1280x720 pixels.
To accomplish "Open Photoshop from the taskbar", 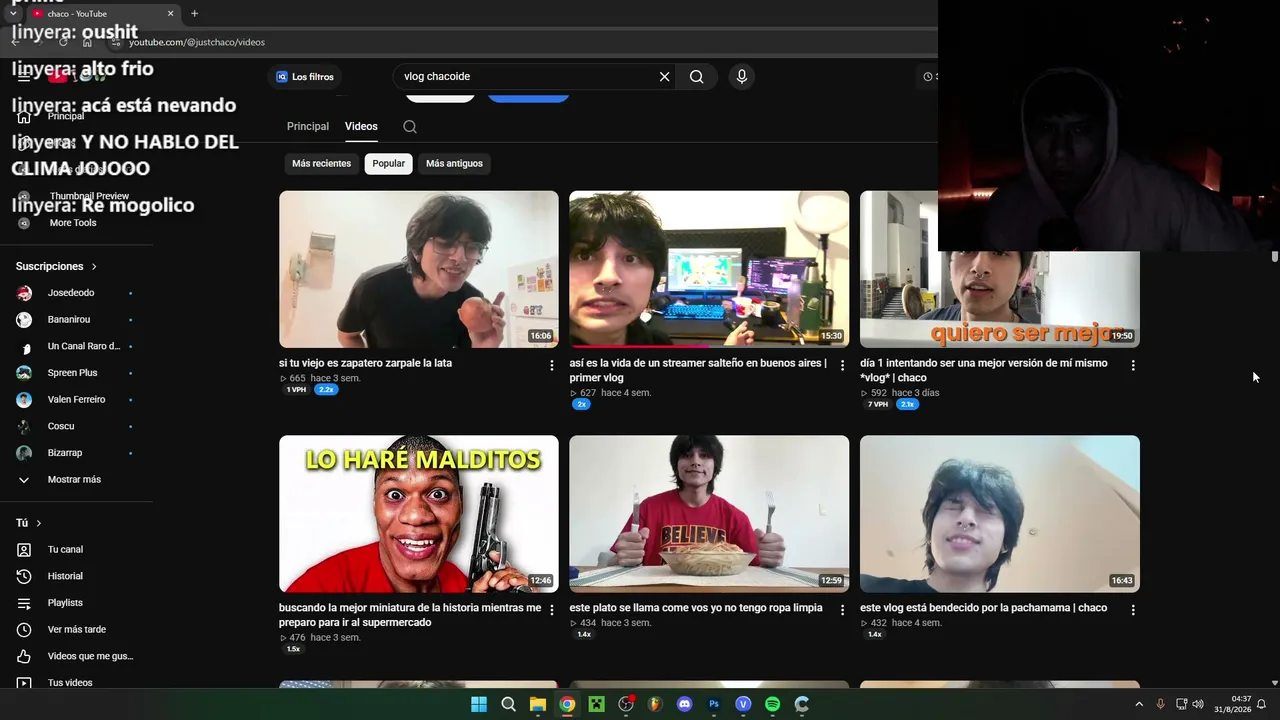I will coord(713,704).
